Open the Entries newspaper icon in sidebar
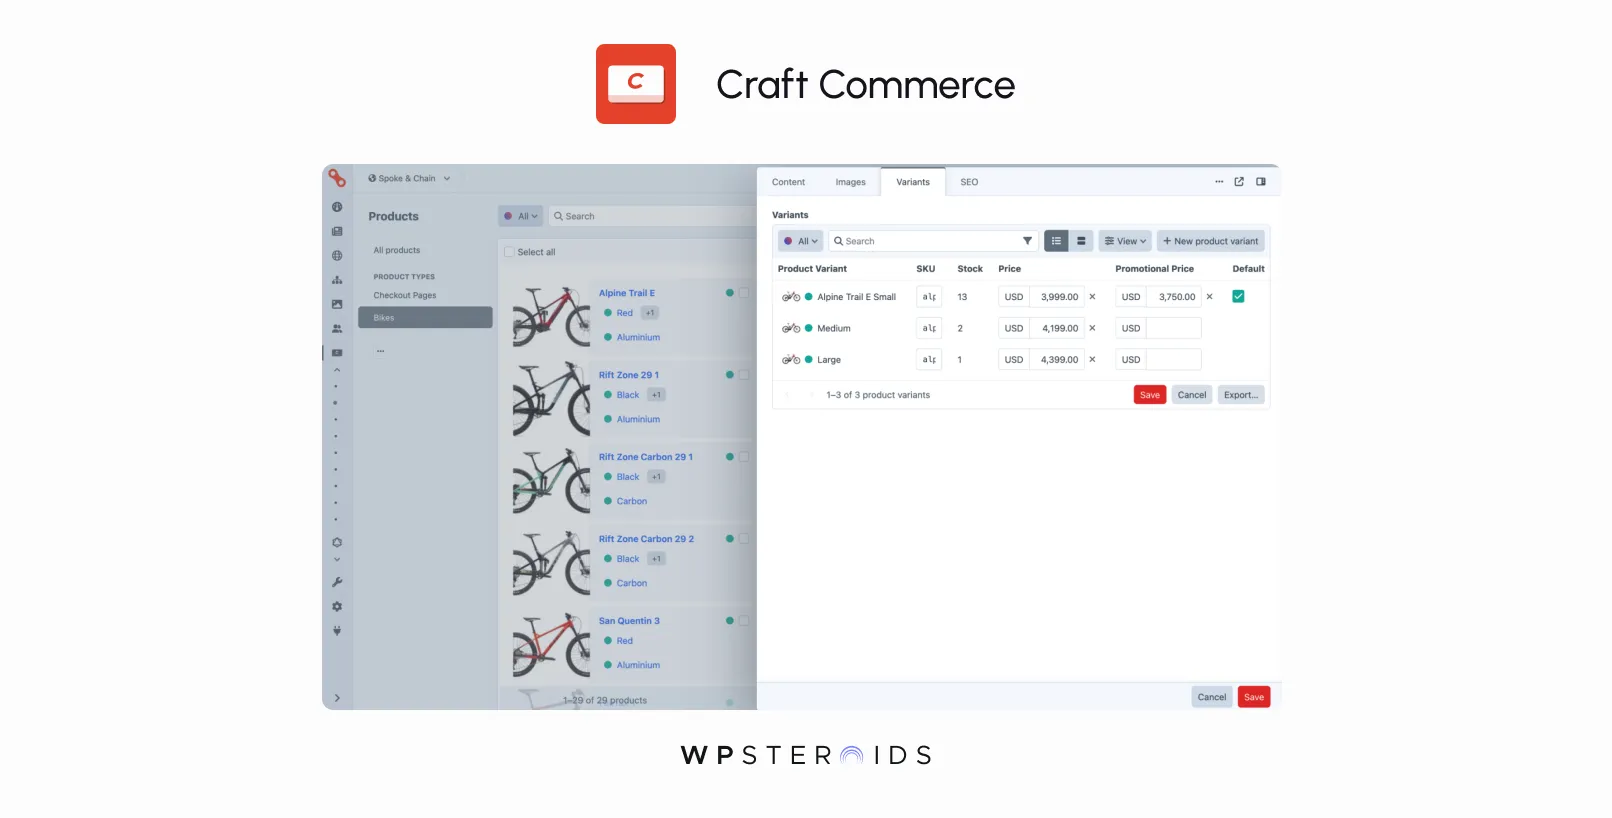Viewport: 1612px width, 818px height. pyautogui.click(x=337, y=231)
